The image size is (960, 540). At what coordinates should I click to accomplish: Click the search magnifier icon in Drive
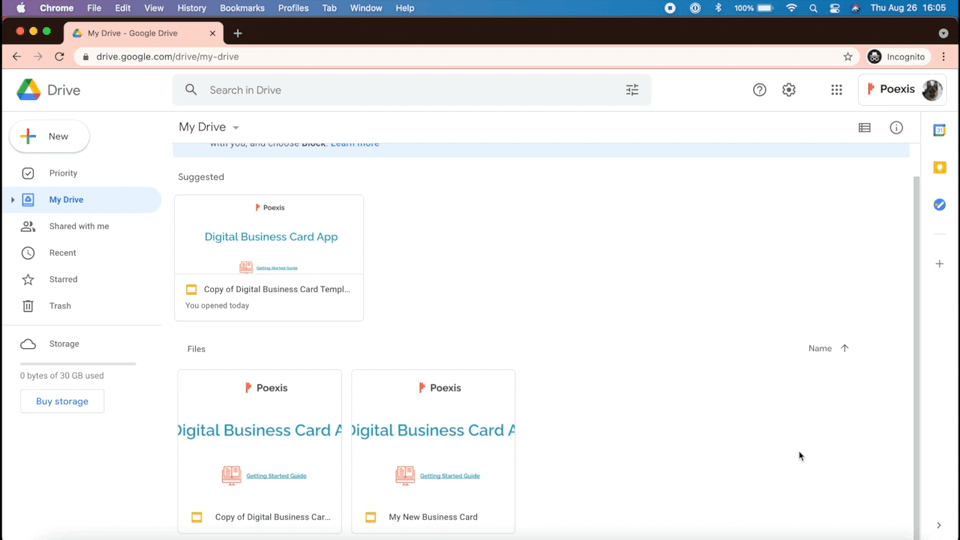(191, 90)
